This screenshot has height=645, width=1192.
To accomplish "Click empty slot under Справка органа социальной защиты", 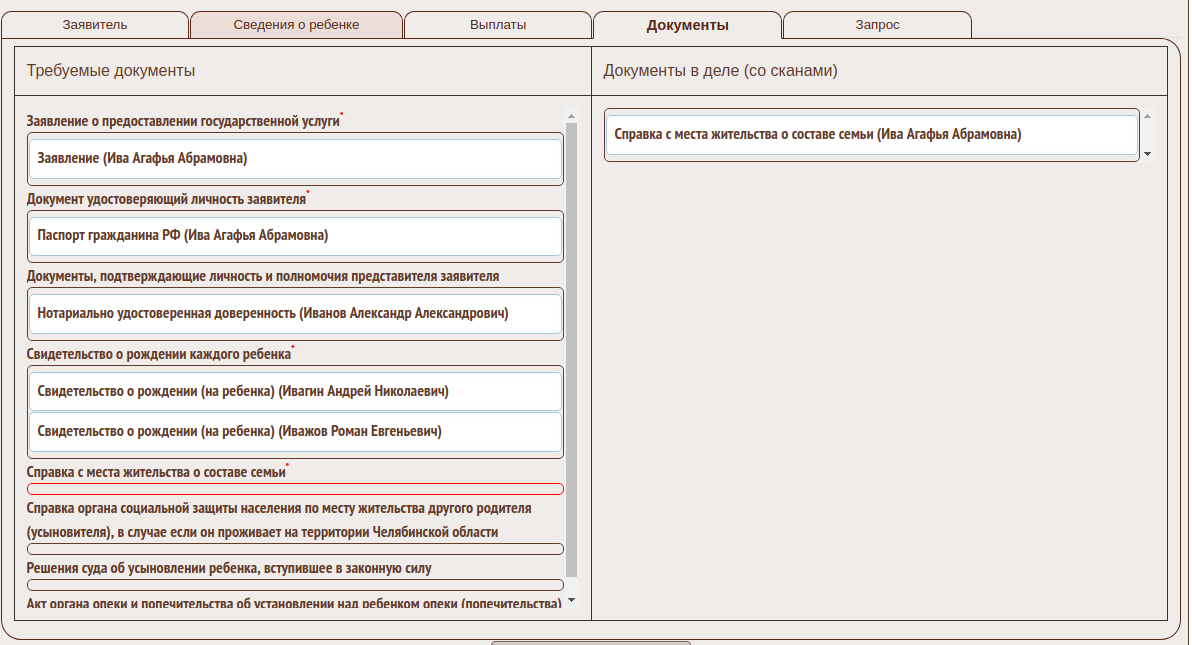I will tap(295, 549).
